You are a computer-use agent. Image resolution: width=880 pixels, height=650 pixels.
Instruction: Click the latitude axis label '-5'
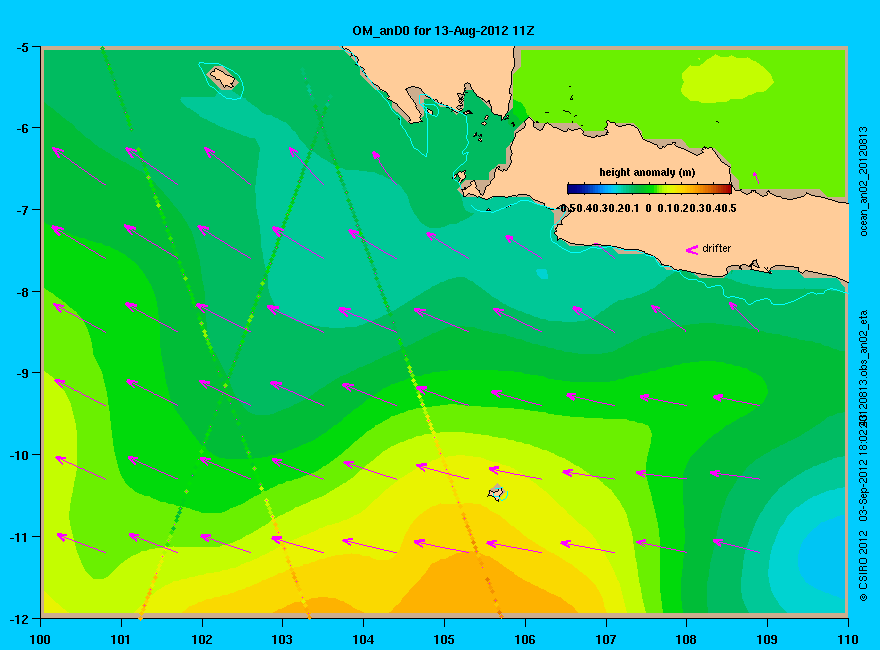pyautogui.click(x=22, y=48)
